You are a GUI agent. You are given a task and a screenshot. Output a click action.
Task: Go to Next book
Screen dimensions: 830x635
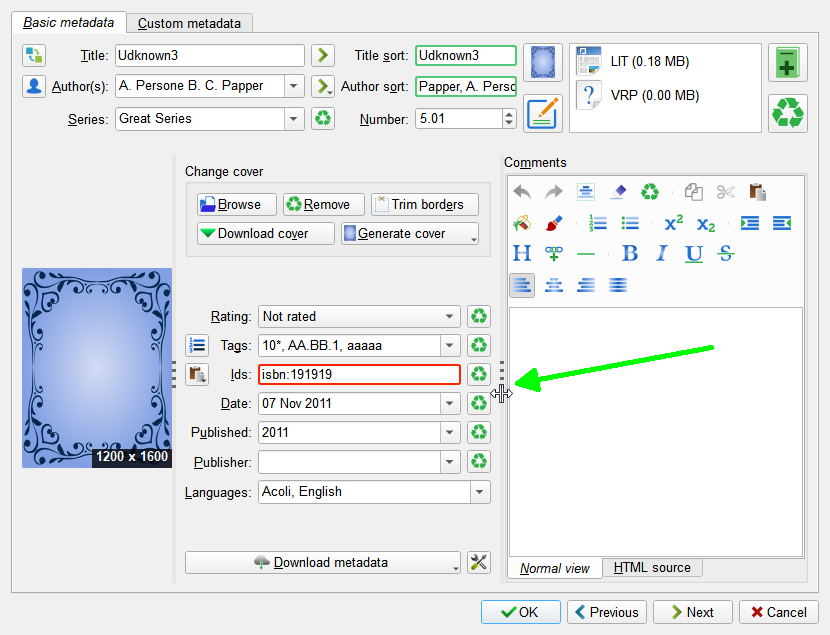tap(693, 612)
